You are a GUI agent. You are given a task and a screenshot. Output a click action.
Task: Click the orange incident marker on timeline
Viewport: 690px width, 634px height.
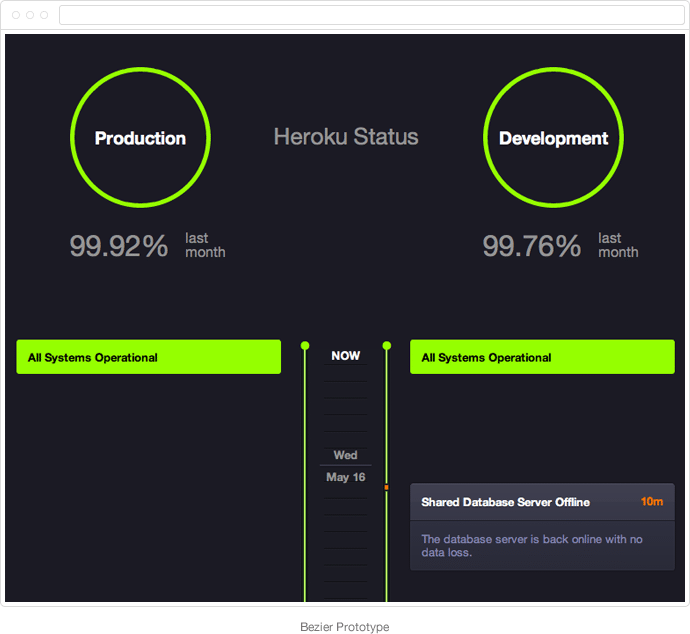click(x=387, y=487)
